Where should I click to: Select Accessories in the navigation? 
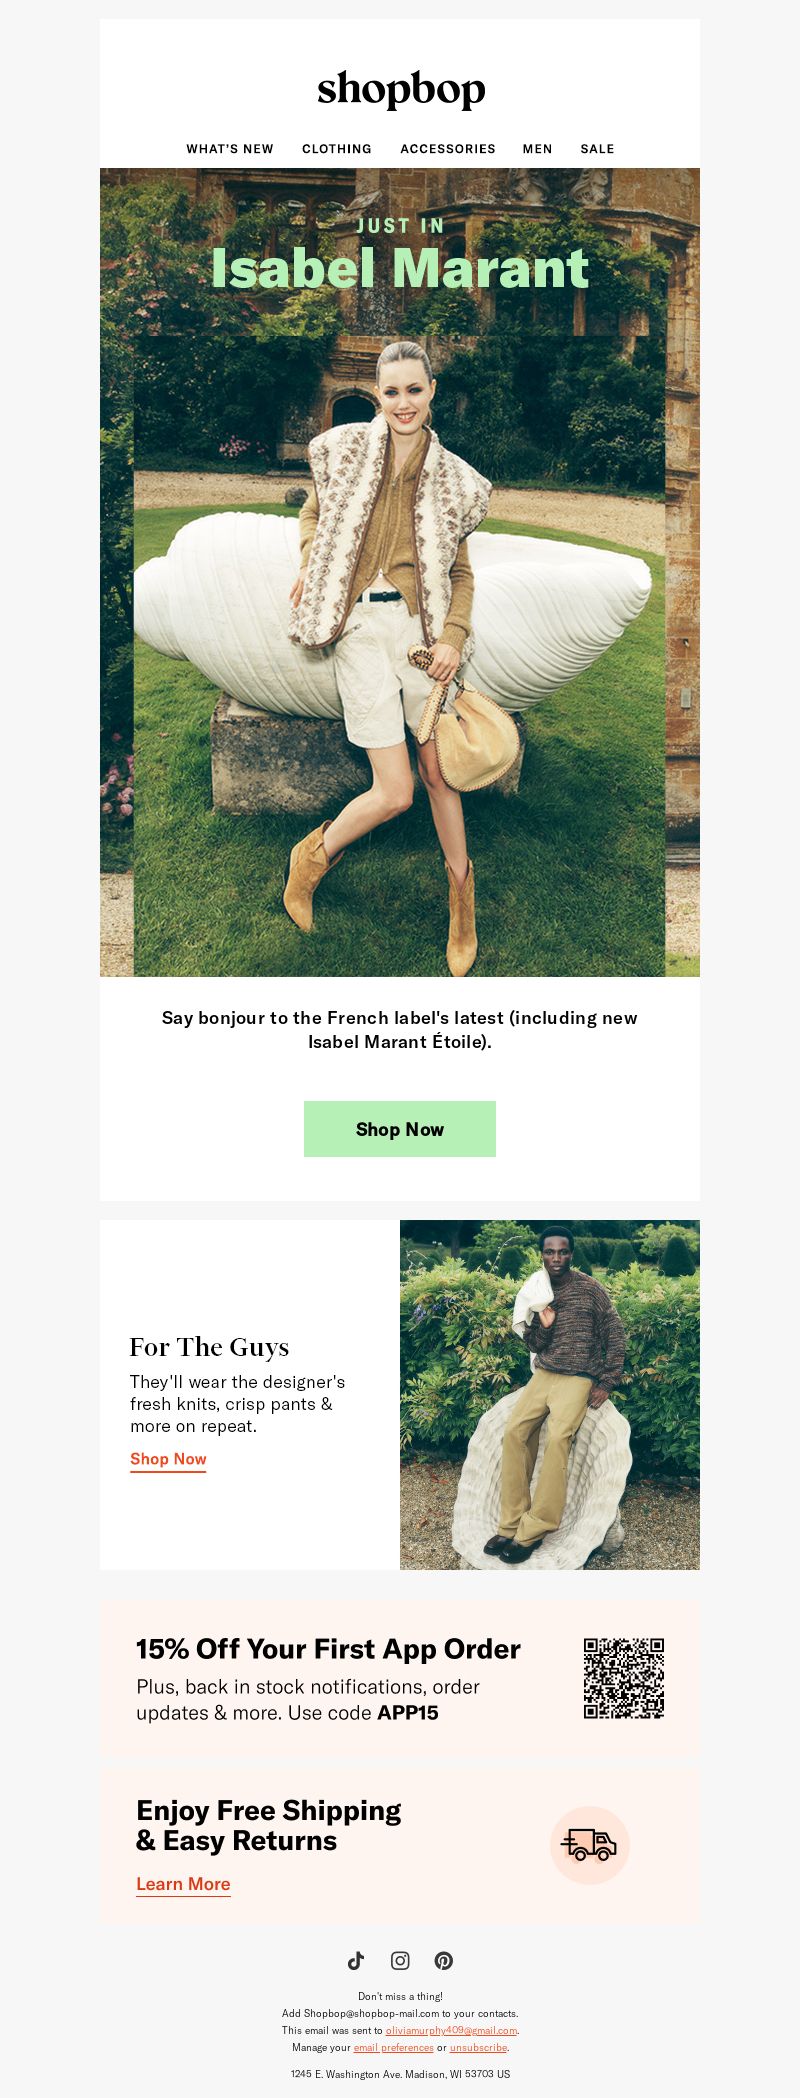(x=448, y=149)
